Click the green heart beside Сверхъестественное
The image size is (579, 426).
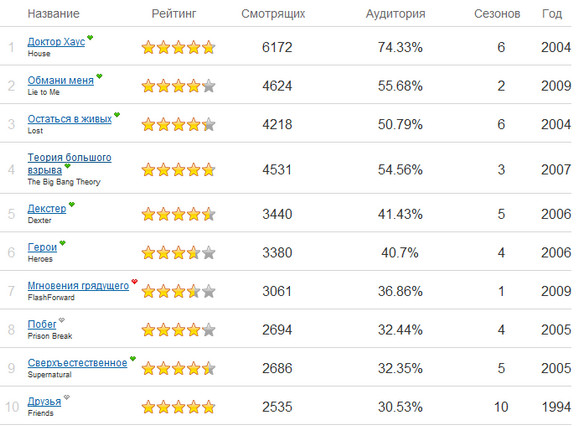[x=133, y=358]
